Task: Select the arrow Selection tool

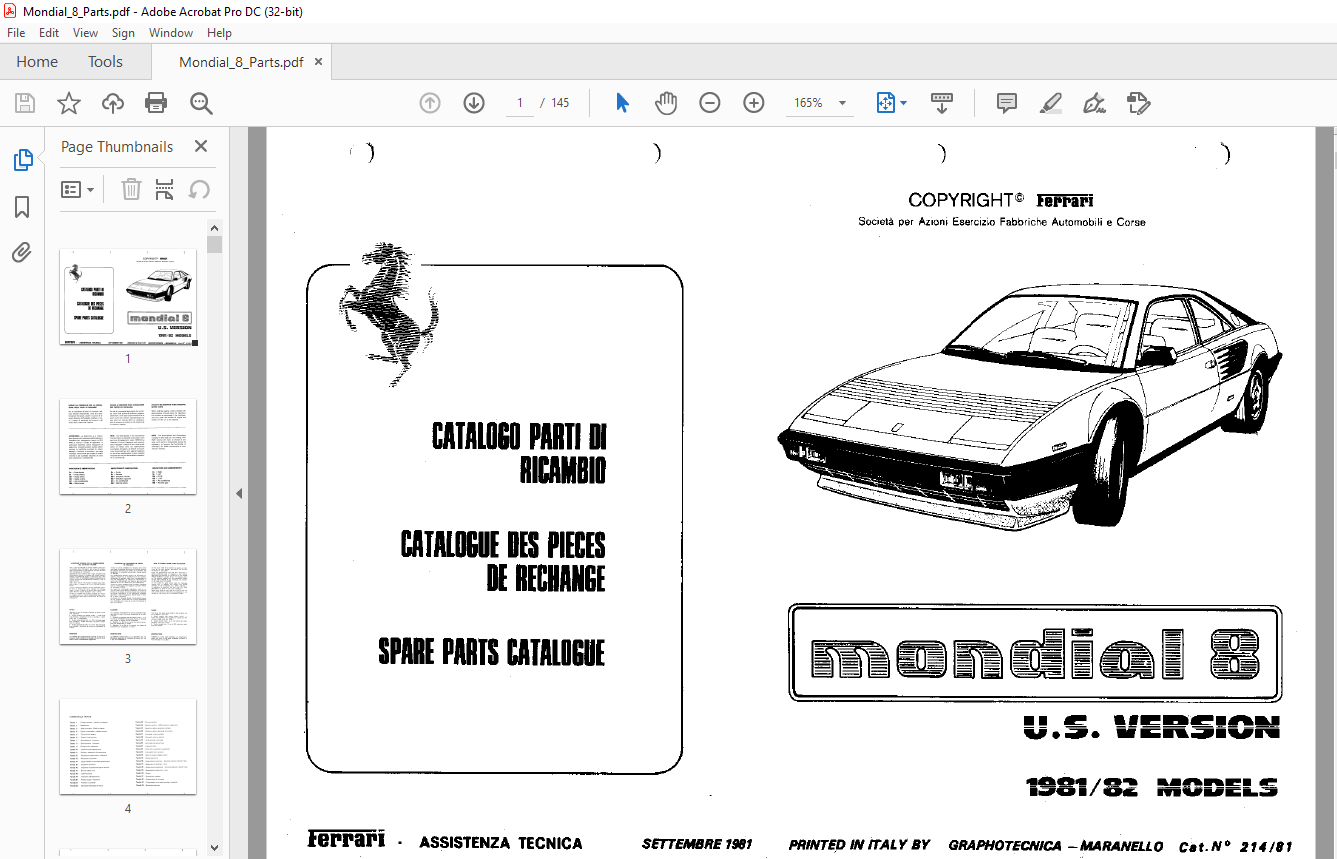Action: [x=622, y=103]
